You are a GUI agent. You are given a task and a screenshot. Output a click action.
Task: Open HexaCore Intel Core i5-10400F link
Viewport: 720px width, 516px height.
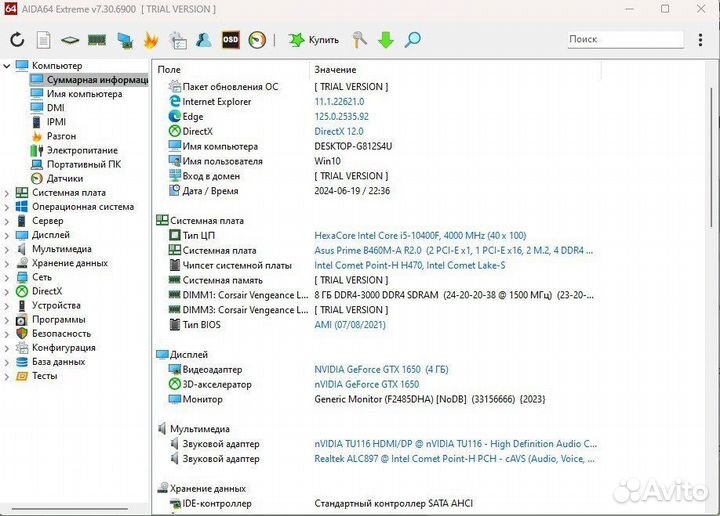[420, 236]
